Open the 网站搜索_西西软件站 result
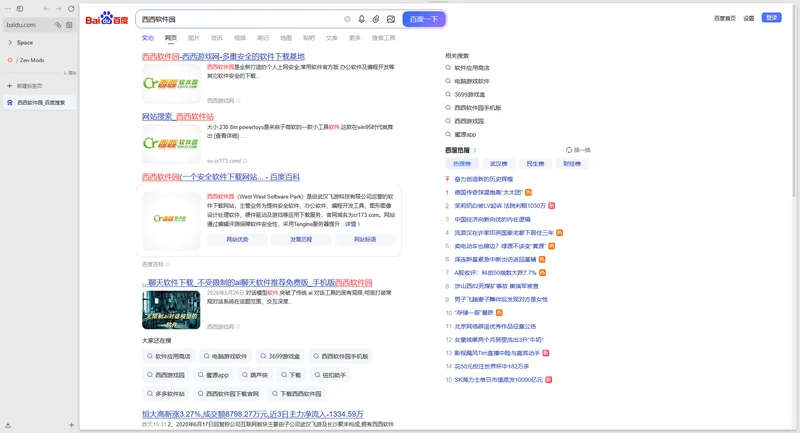The height and width of the screenshot is (433, 800). tap(178, 116)
